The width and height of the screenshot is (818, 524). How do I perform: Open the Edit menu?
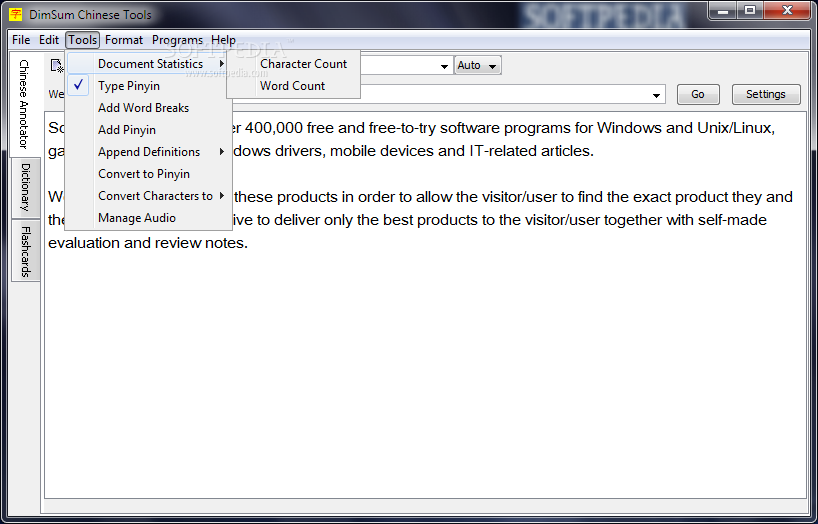click(49, 40)
